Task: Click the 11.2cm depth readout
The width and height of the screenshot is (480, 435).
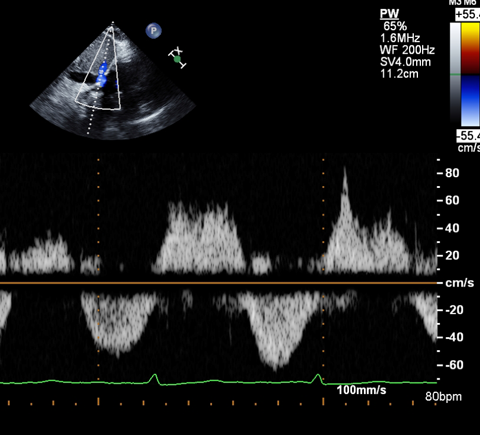Action: 399,74
